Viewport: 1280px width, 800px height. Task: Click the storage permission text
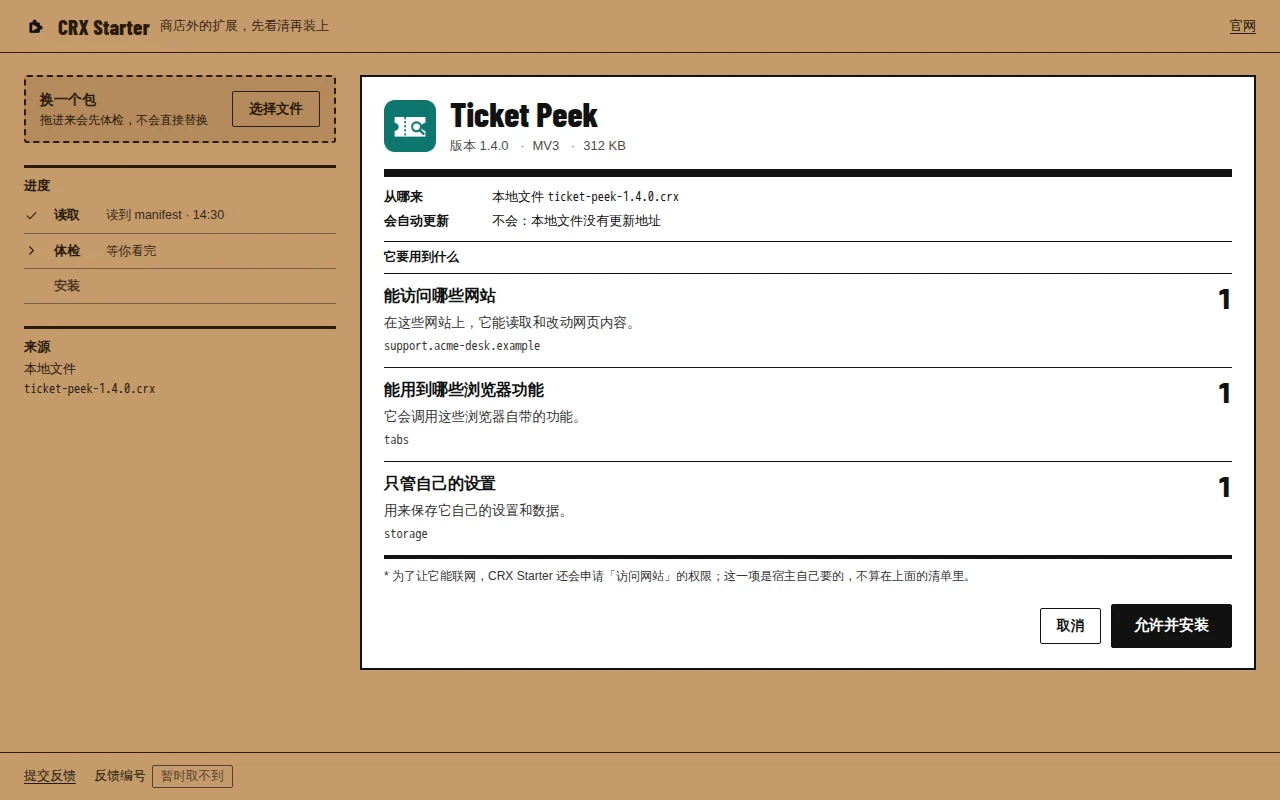point(406,534)
